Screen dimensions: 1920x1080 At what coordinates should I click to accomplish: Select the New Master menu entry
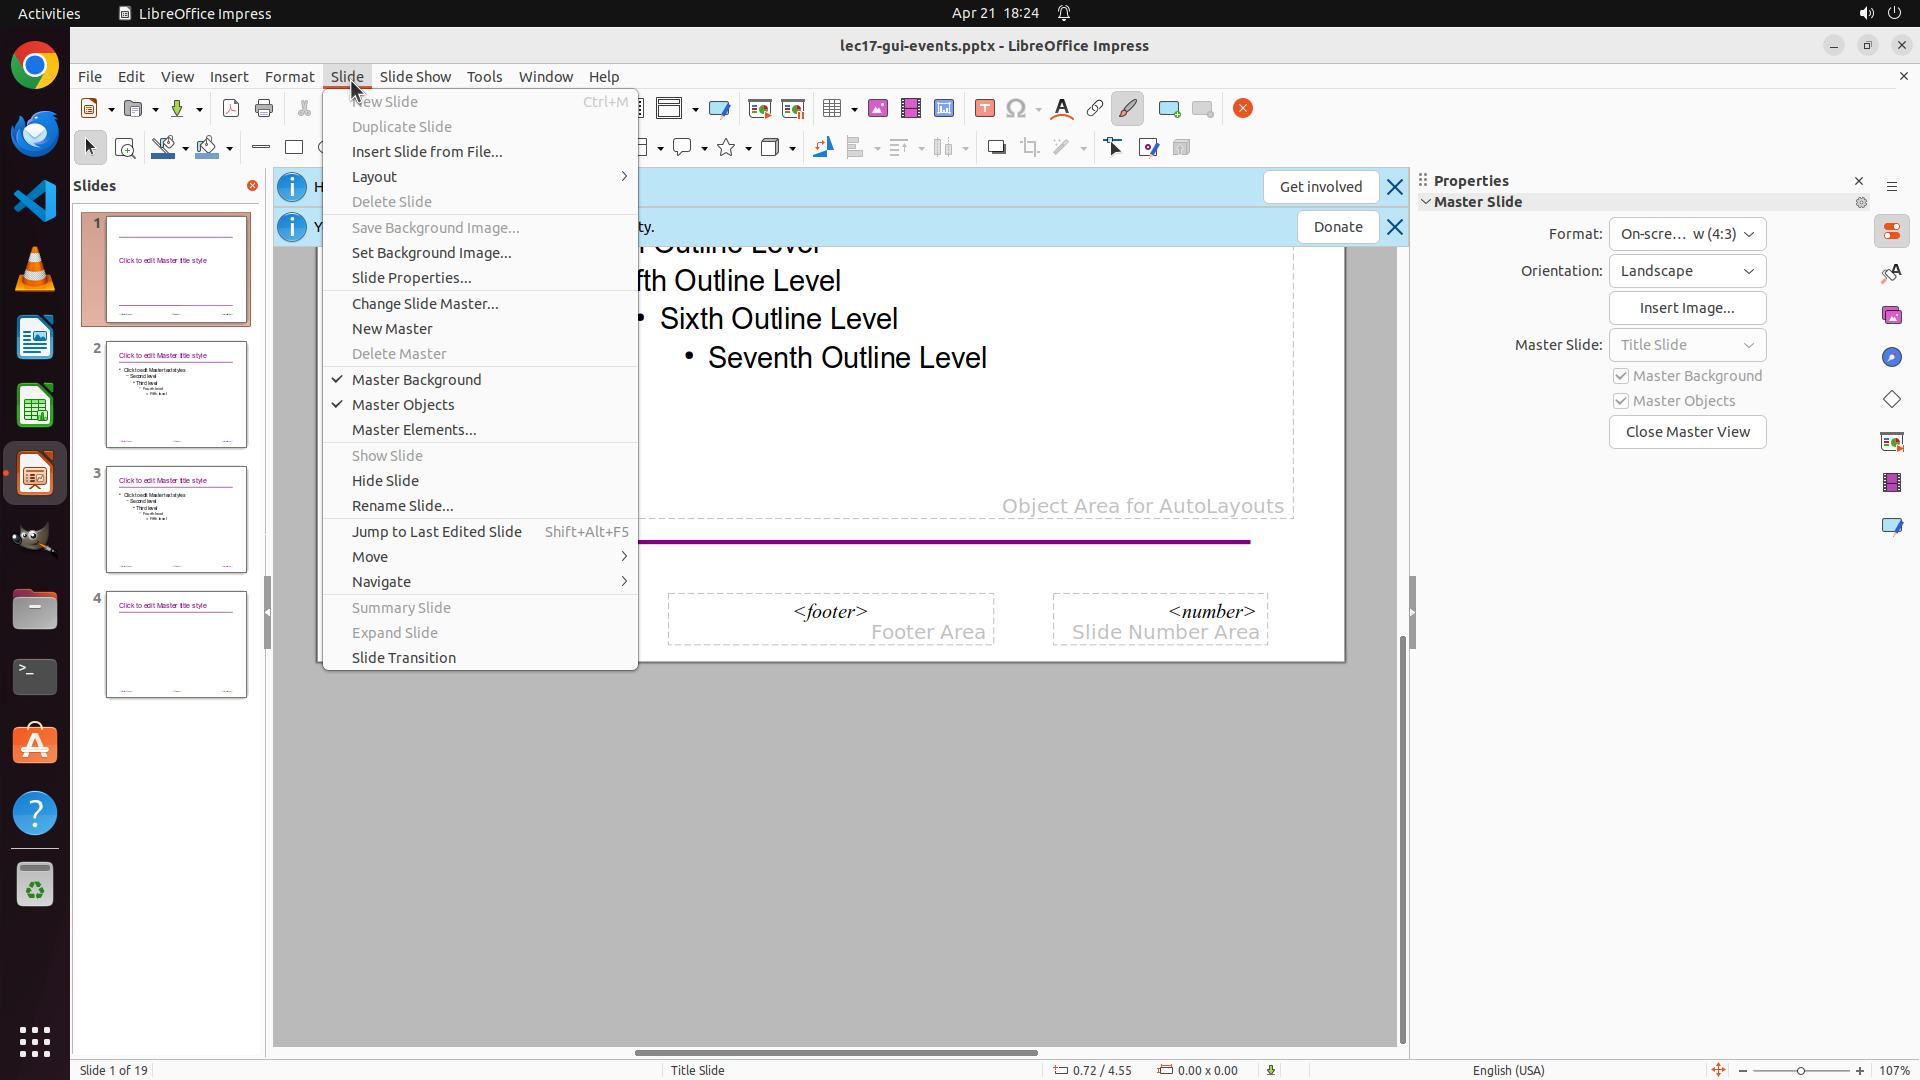coord(392,329)
